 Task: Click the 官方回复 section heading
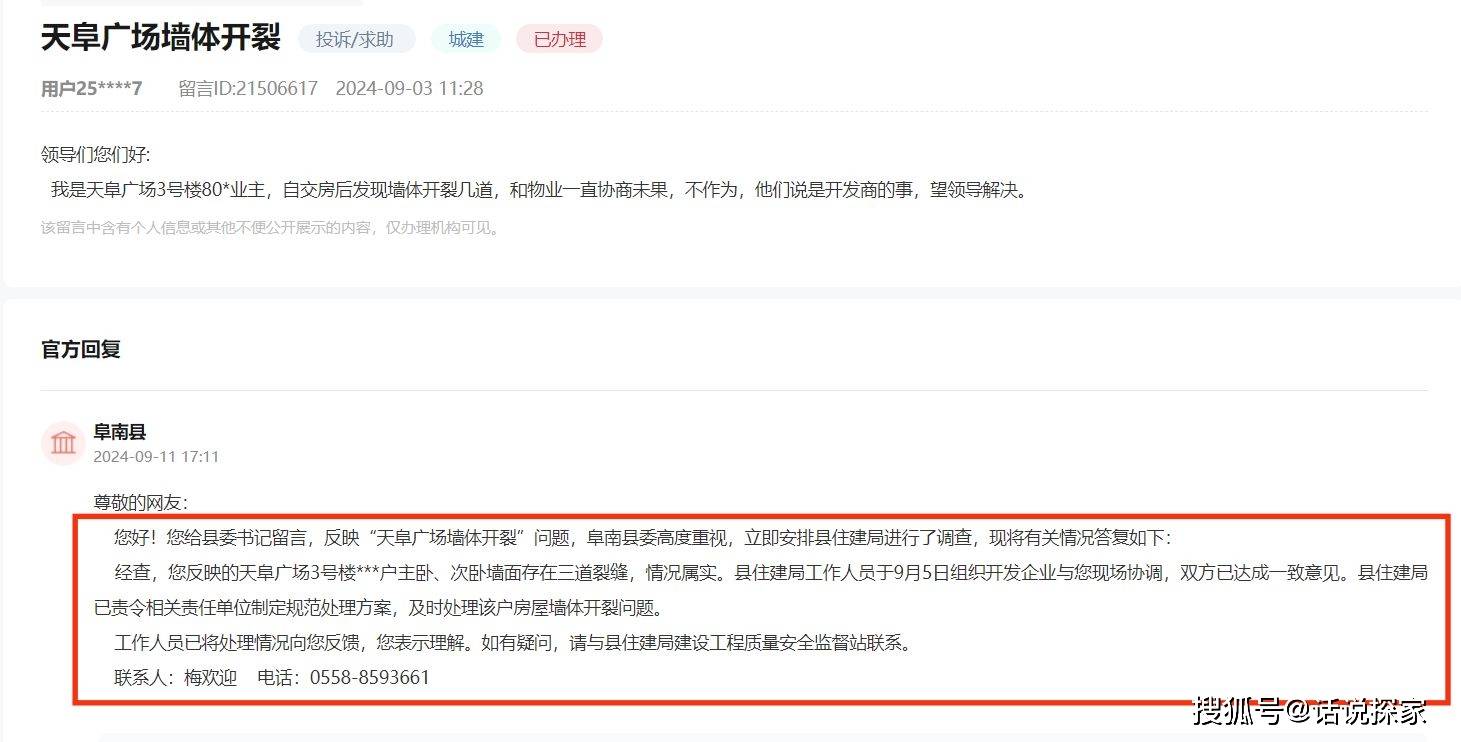(81, 350)
